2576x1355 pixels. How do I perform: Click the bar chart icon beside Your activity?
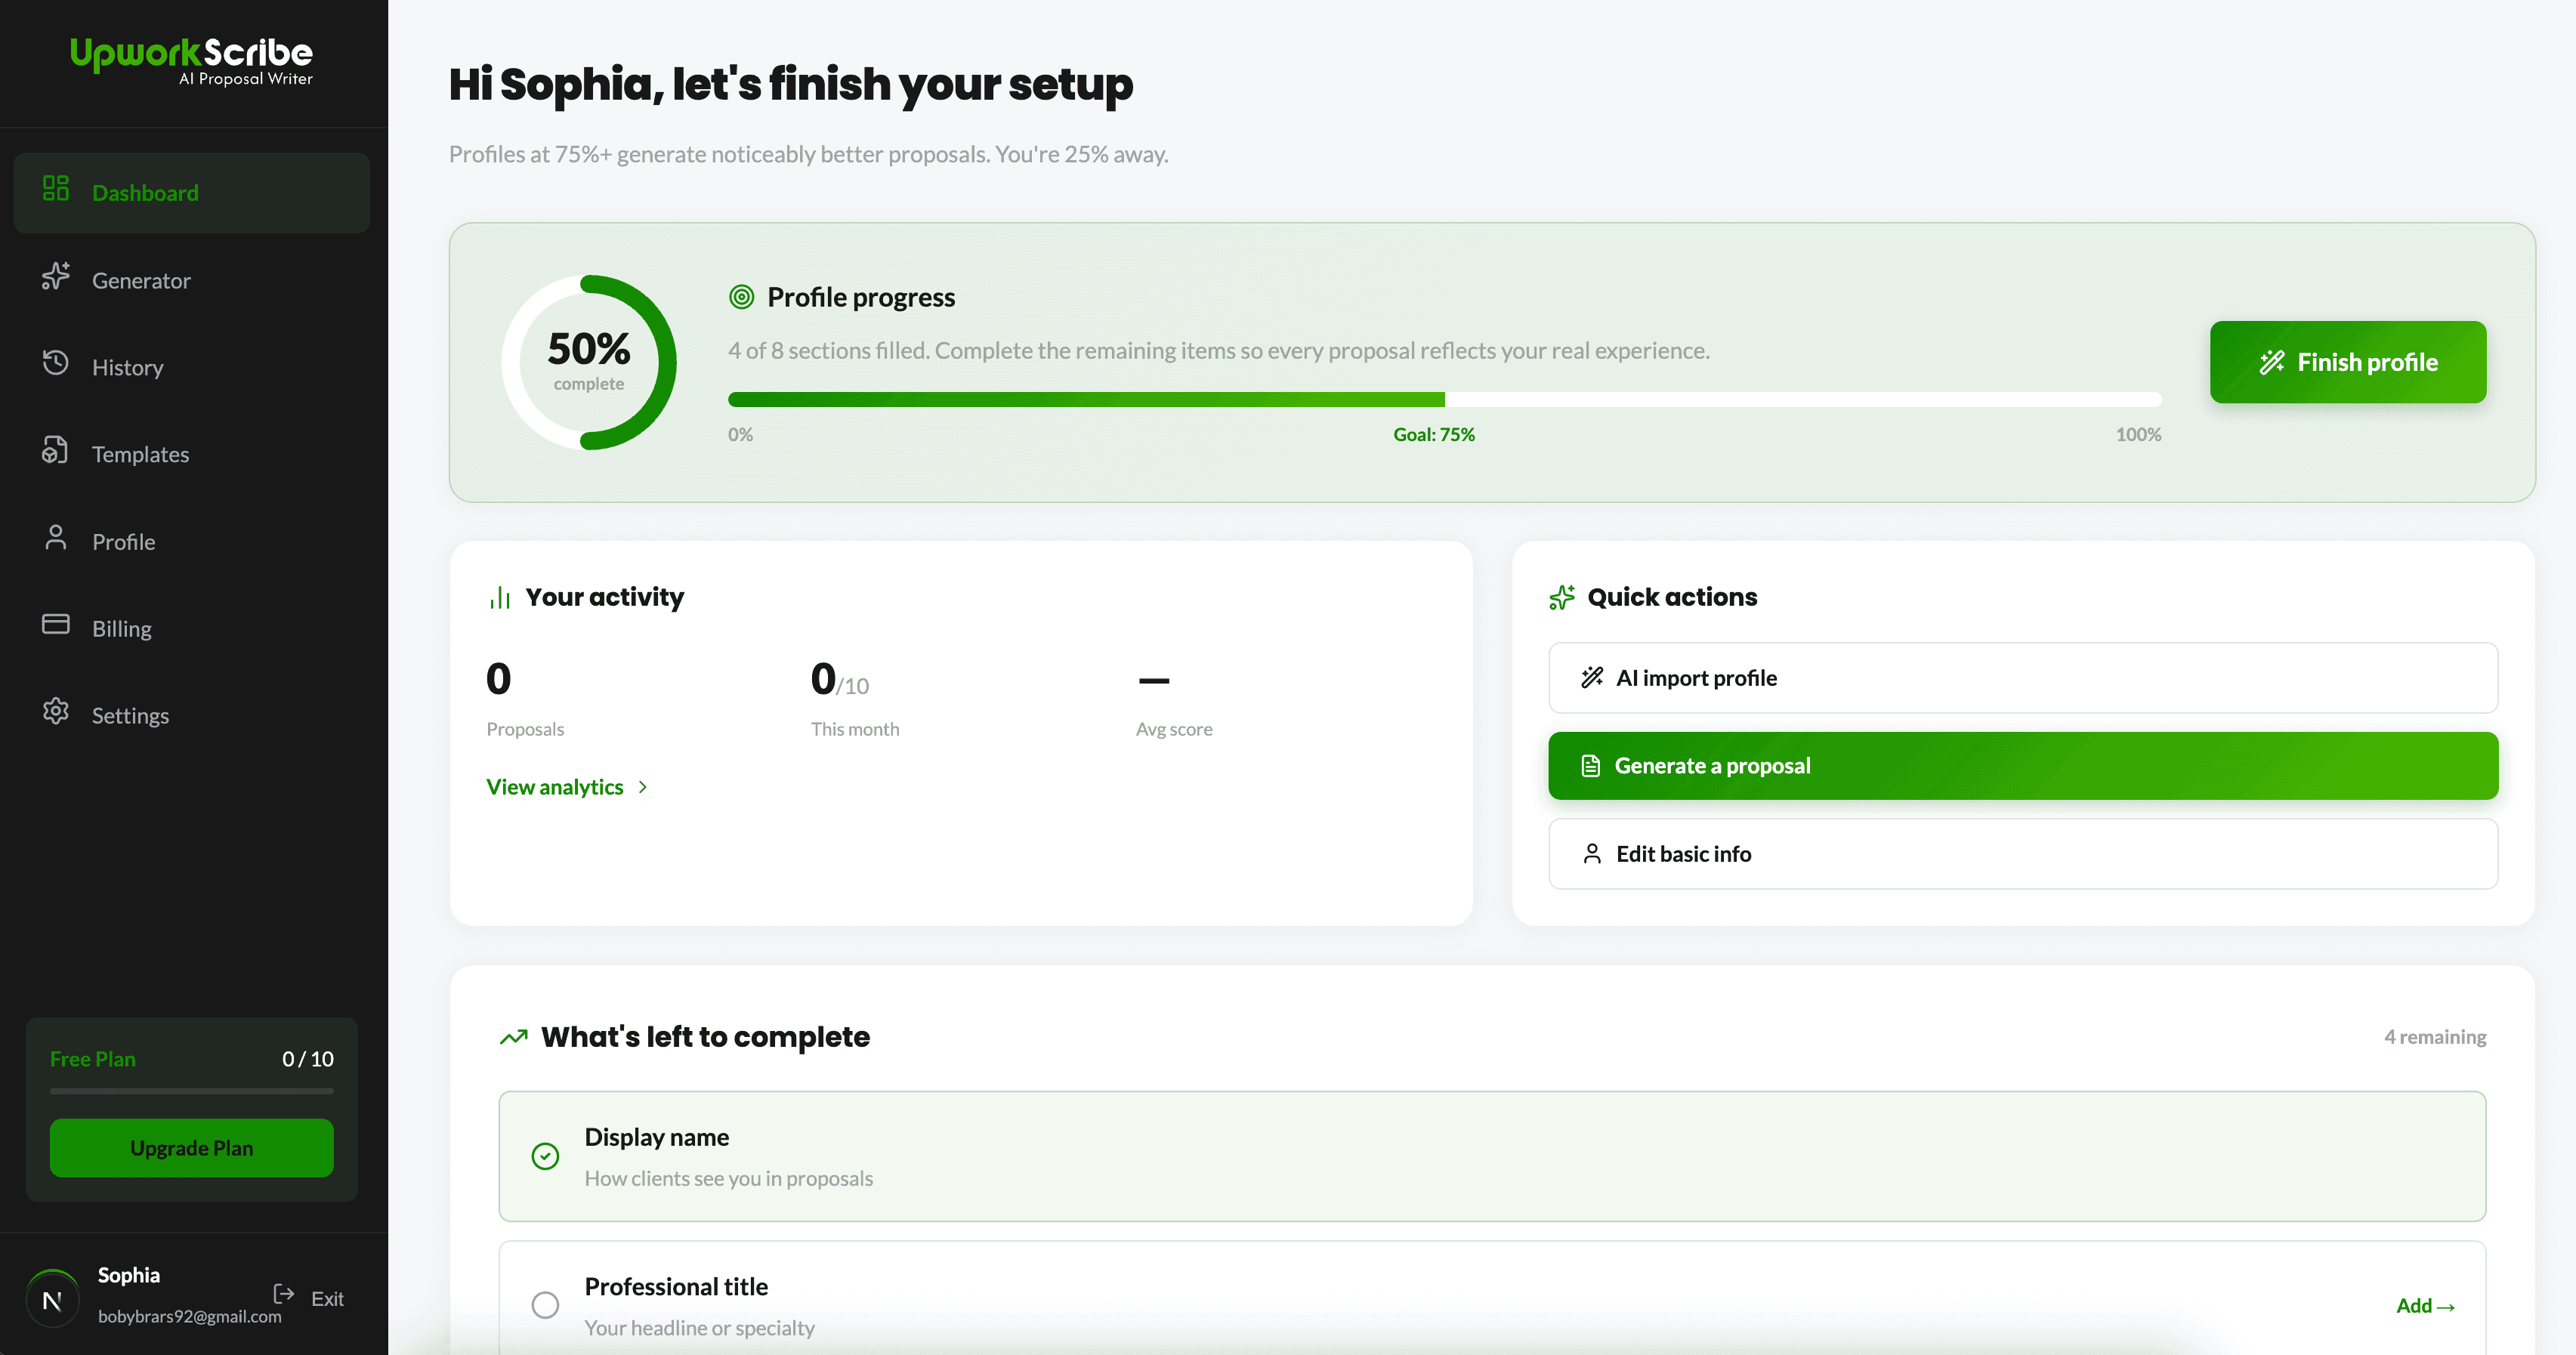[x=500, y=597]
